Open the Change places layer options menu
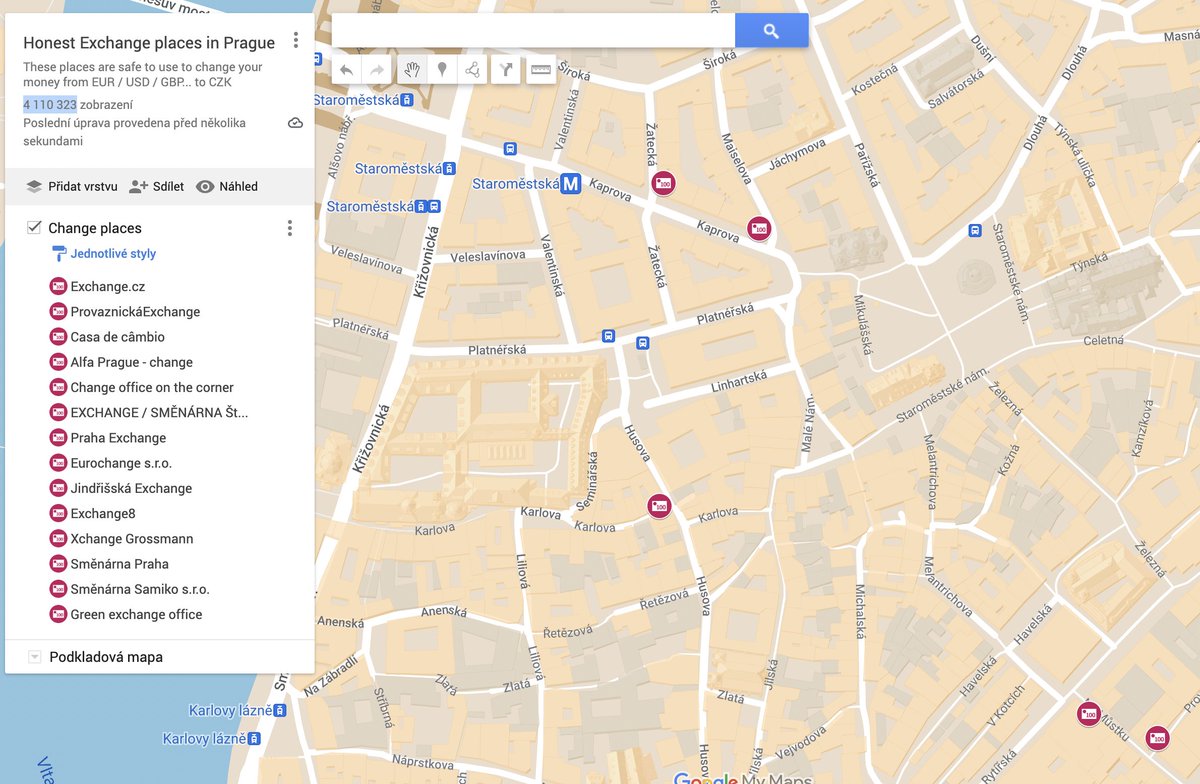Viewport: 1200px width, 784px height. (290, 228)
